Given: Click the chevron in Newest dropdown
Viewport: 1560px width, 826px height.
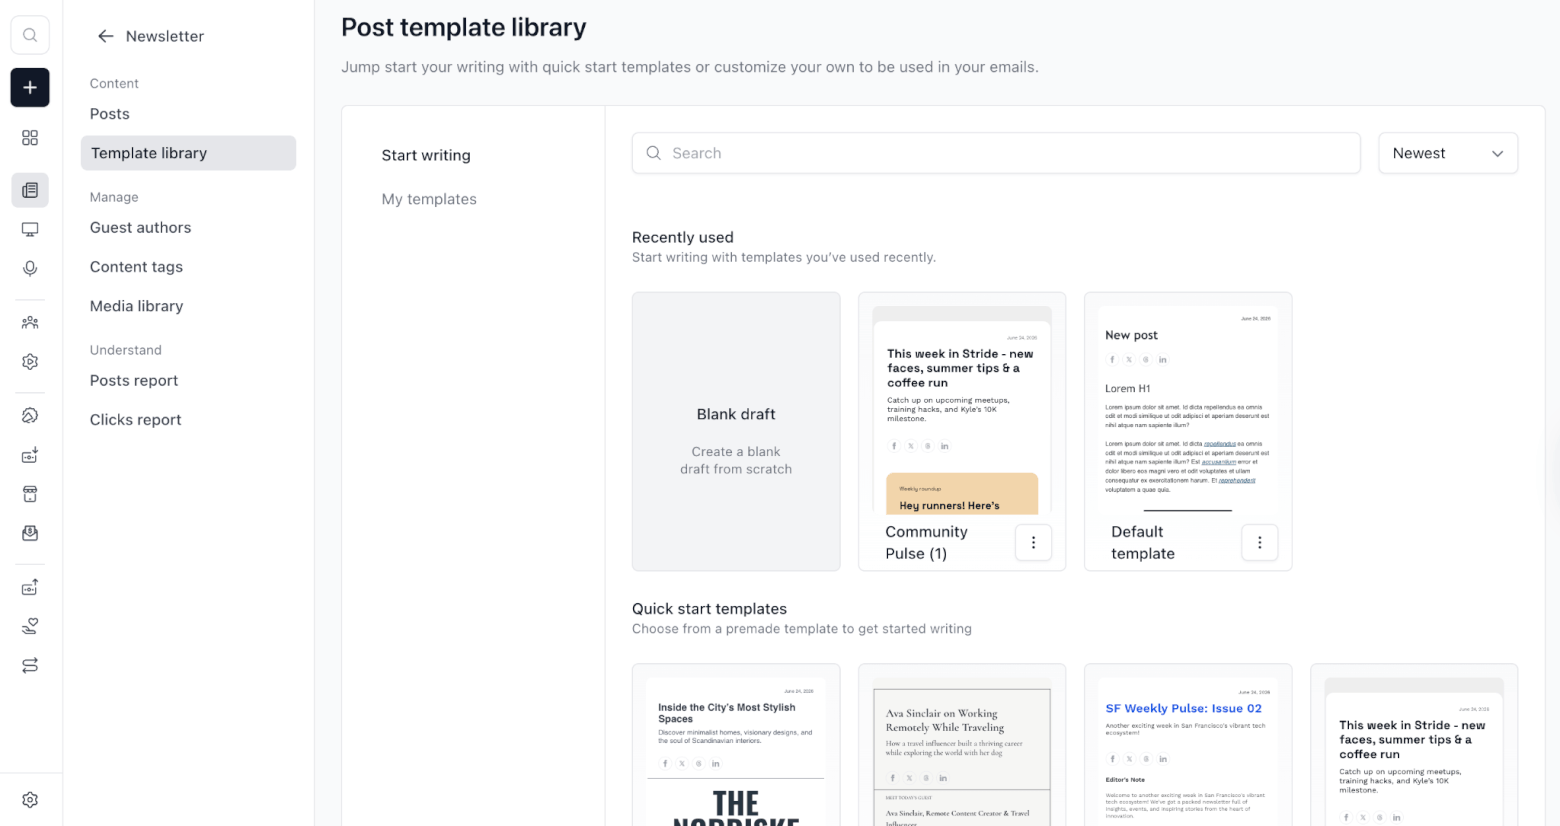Looking at the screenshot, I should (x=1497, y=153).
